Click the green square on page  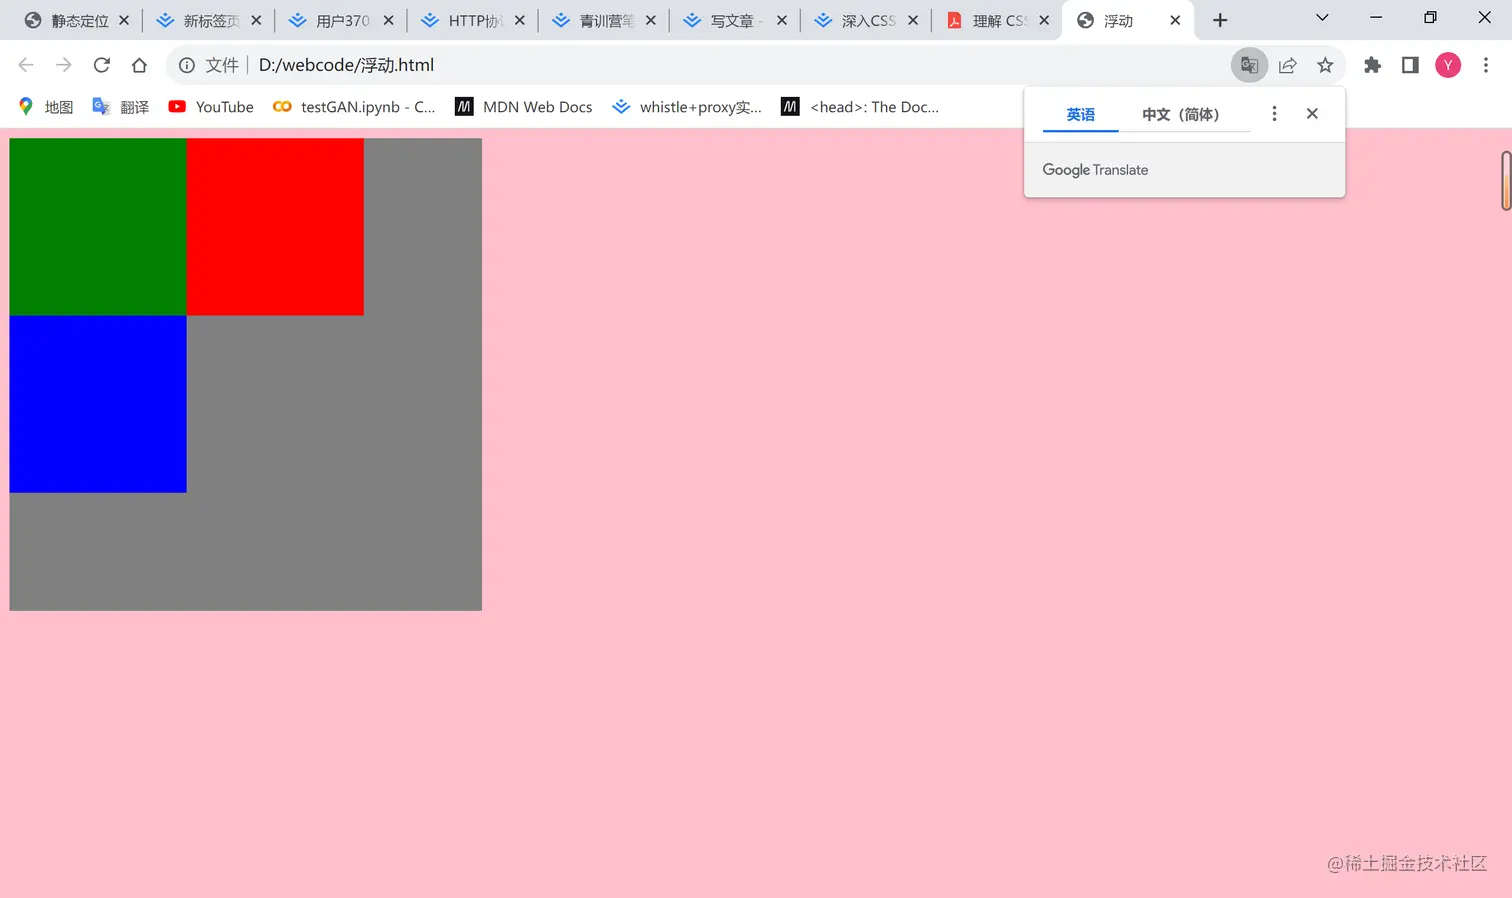click(98, 227)
